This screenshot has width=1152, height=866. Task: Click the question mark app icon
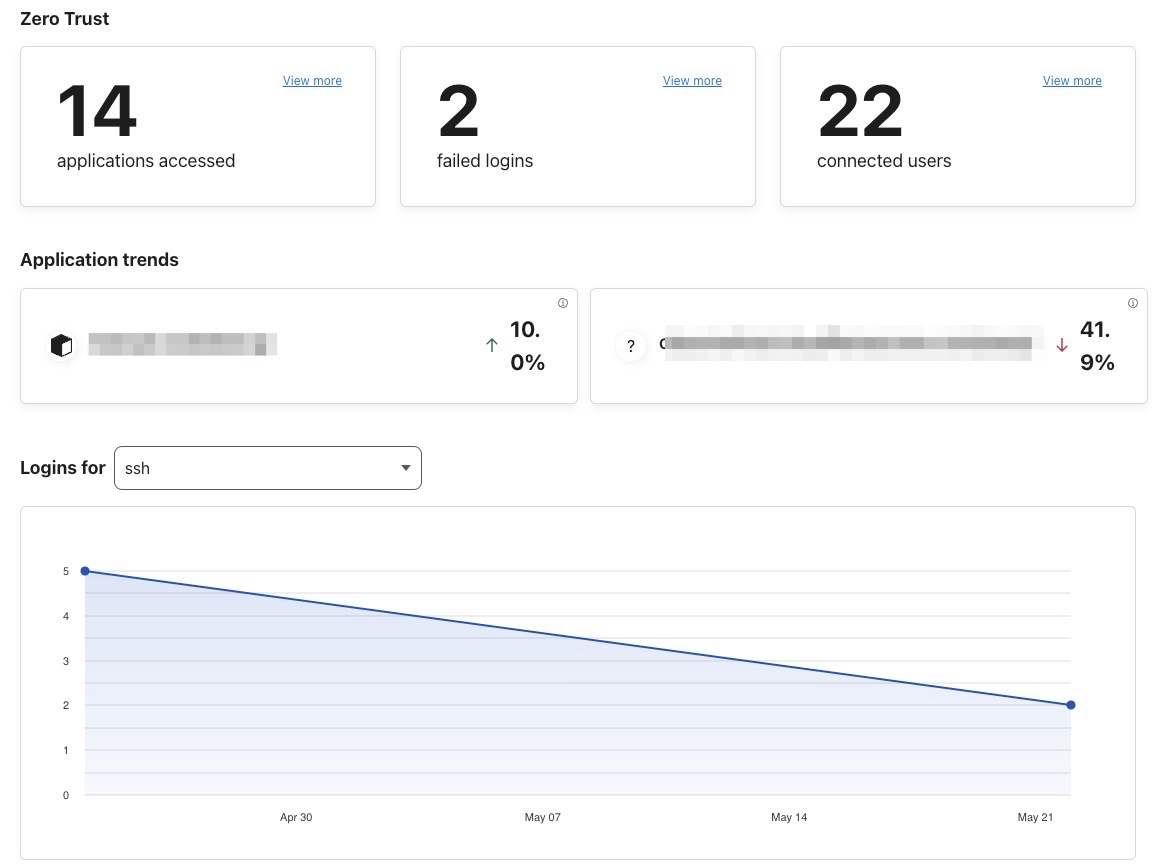[631, 346]
